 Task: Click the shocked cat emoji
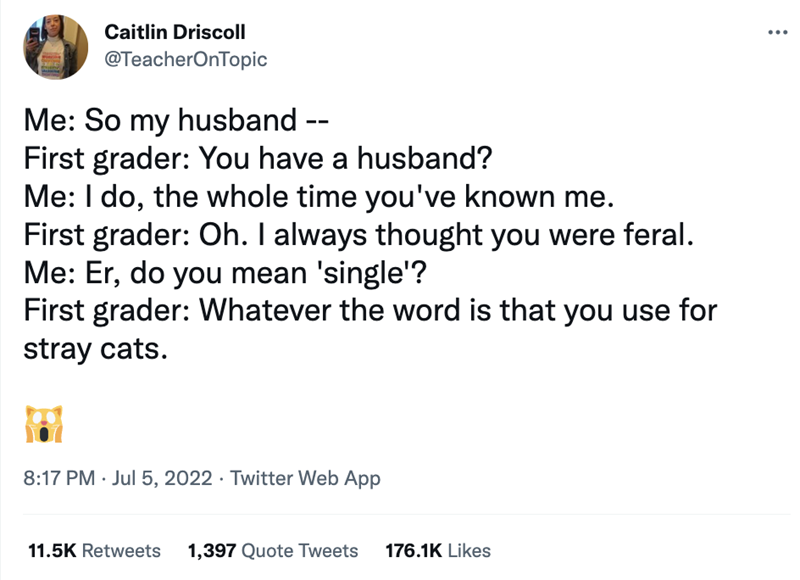coord(43,424)
